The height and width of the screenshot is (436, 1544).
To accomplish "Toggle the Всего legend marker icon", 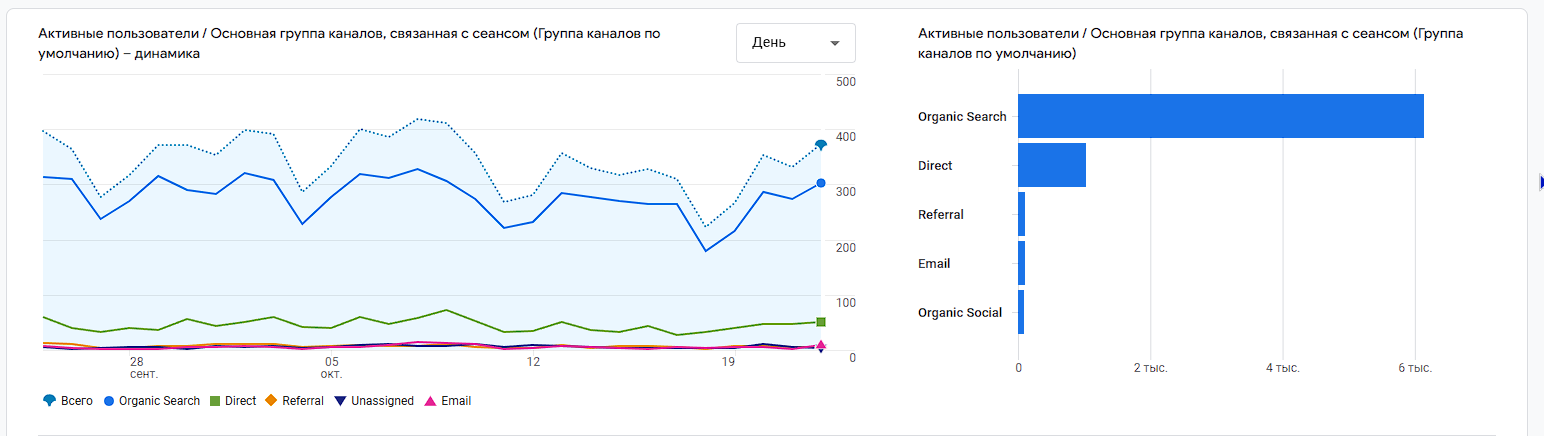I will tap(49, 401).
